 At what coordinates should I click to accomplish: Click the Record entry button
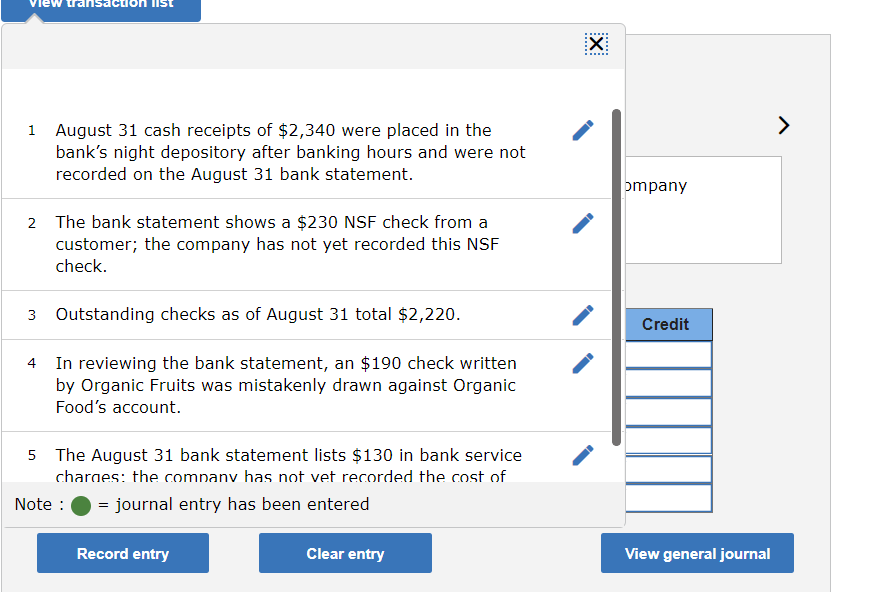click(x=122, y=553)
